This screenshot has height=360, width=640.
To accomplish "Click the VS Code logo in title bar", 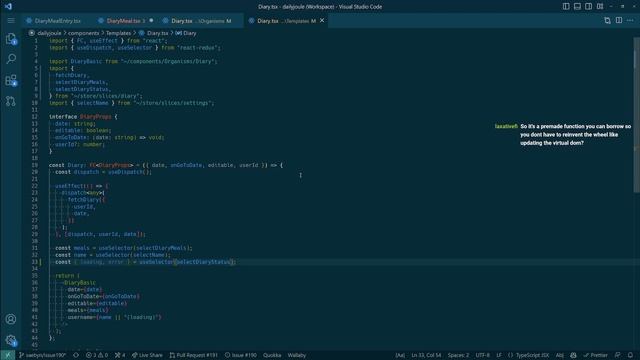I will click(x=8, y=7).
